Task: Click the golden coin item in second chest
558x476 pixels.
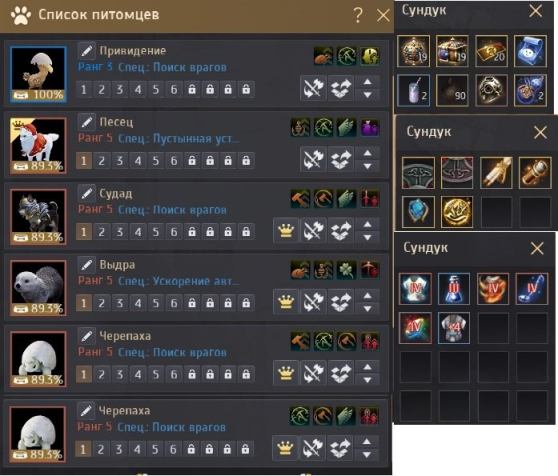Action: (x=457, y=212)
